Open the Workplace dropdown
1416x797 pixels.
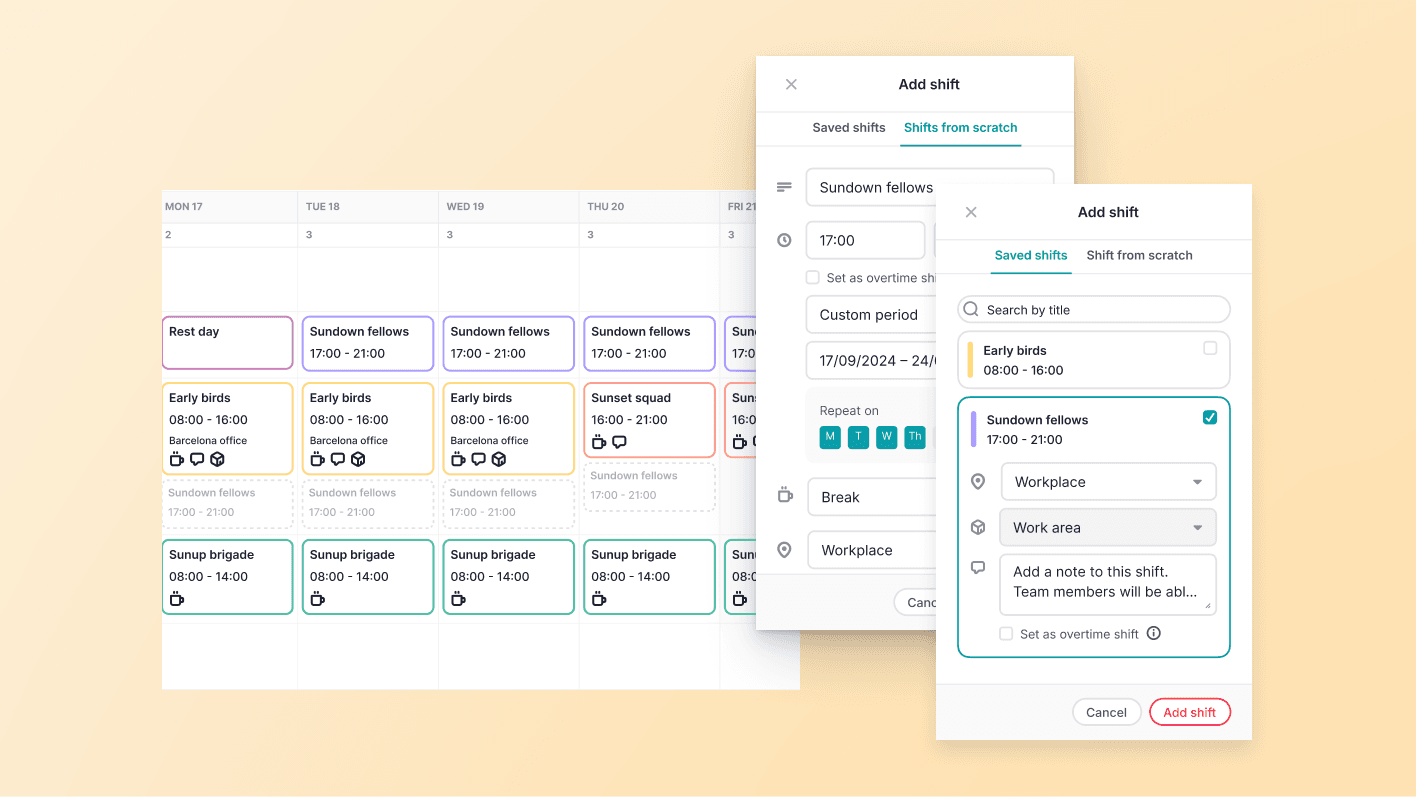1108,481
